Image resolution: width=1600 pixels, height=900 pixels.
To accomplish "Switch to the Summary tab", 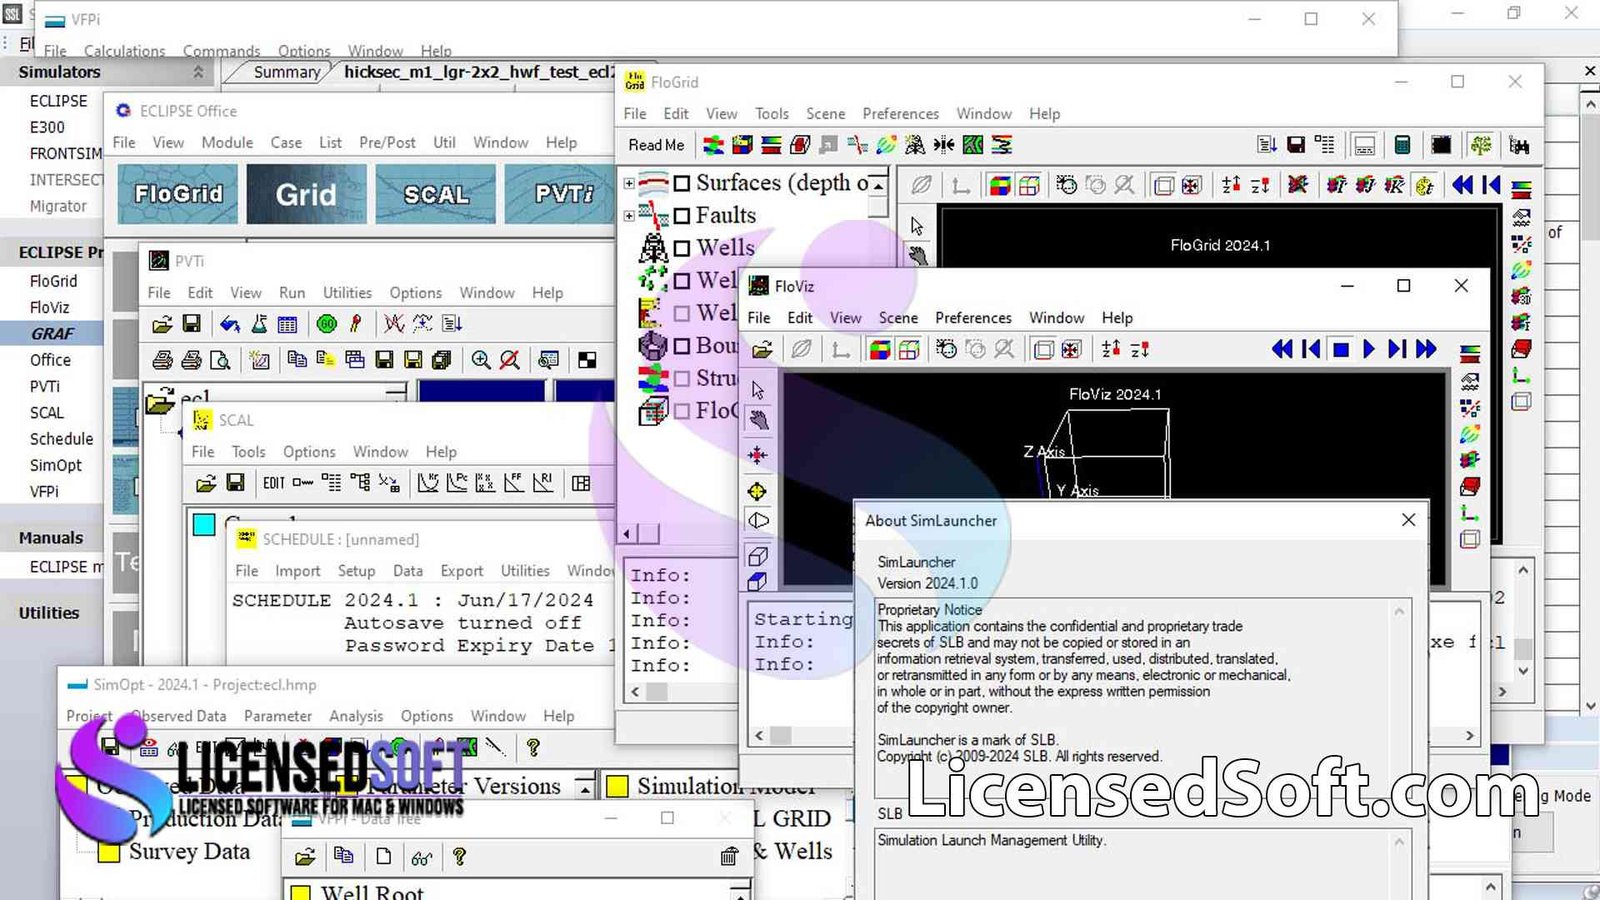I will coord(286,72).
